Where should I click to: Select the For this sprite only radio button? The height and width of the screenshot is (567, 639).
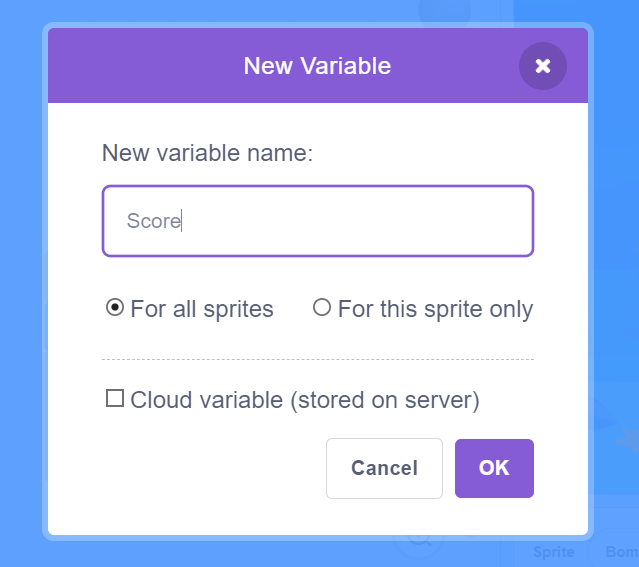tap(322, 307)
